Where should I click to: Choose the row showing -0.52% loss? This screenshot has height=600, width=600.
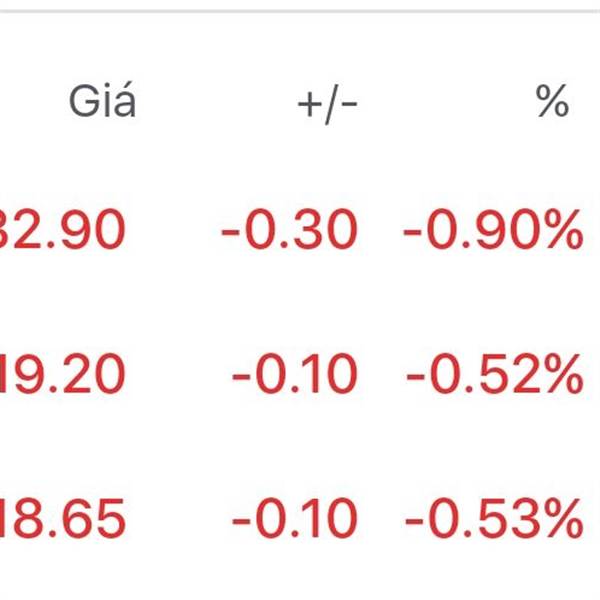point(300,374)
